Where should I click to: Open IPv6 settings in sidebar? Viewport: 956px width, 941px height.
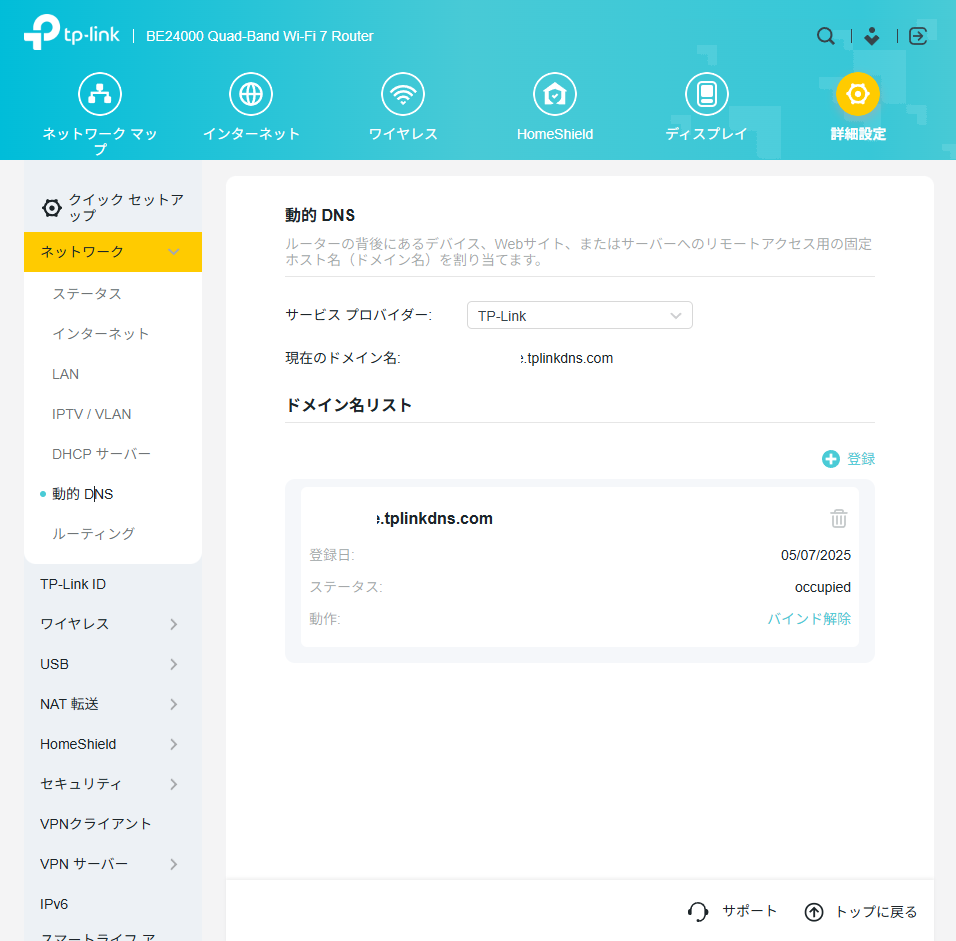(x=54, y=904)
